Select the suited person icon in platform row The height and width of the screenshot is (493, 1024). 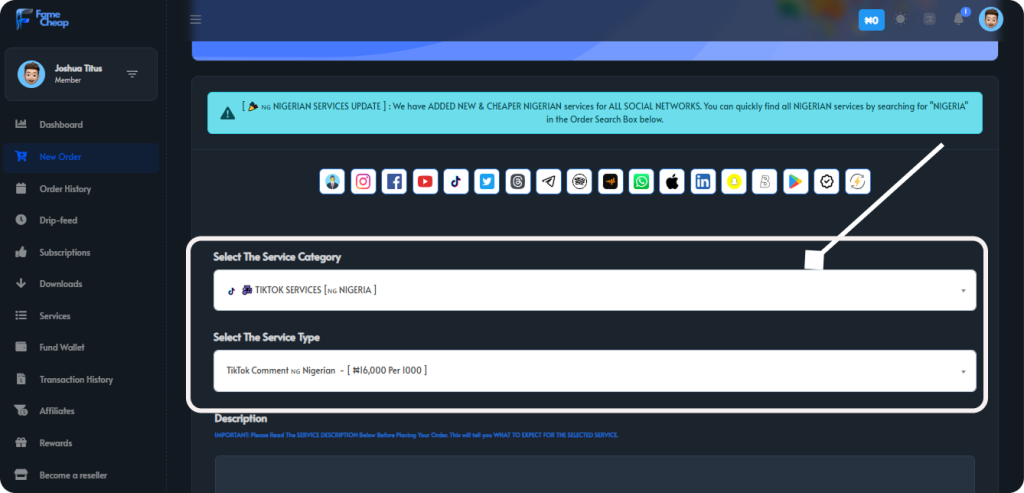coord(332,182)
